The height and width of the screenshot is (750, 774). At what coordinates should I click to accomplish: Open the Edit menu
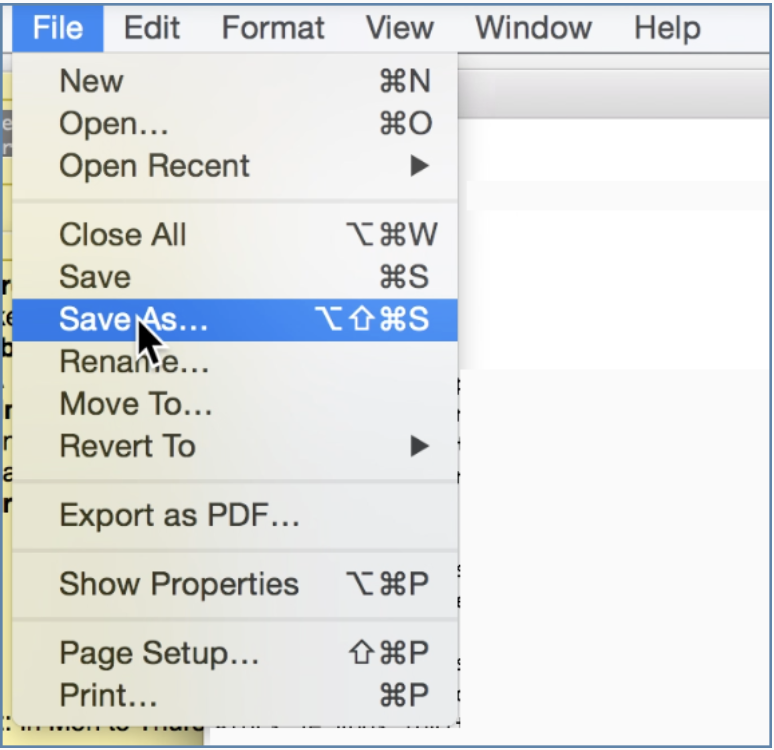[x=152, y=27]
